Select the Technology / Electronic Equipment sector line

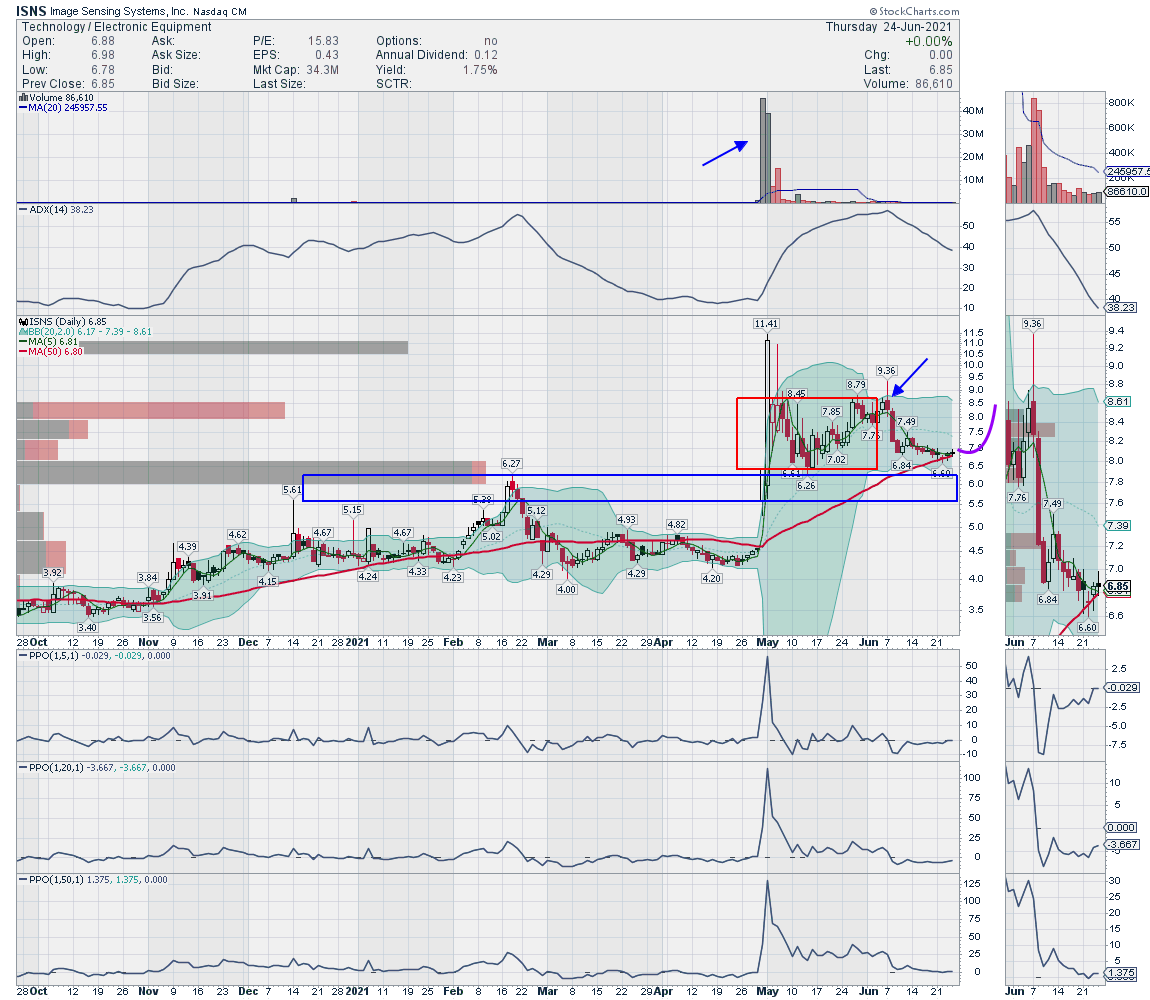(x=116, y=27)
